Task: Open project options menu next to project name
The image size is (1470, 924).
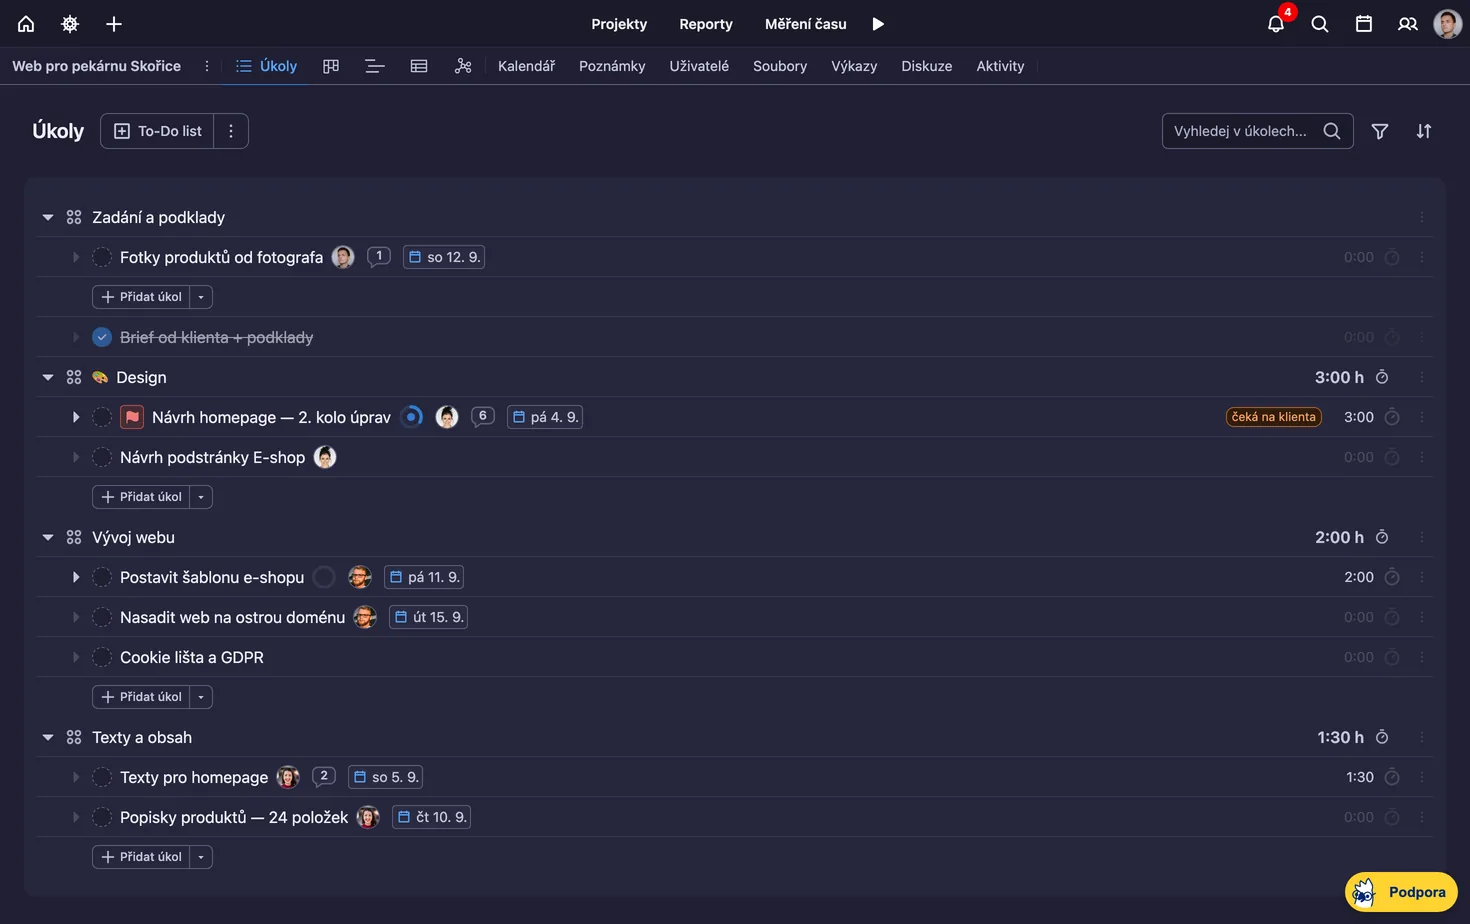Action: click(x=207, y=66)
